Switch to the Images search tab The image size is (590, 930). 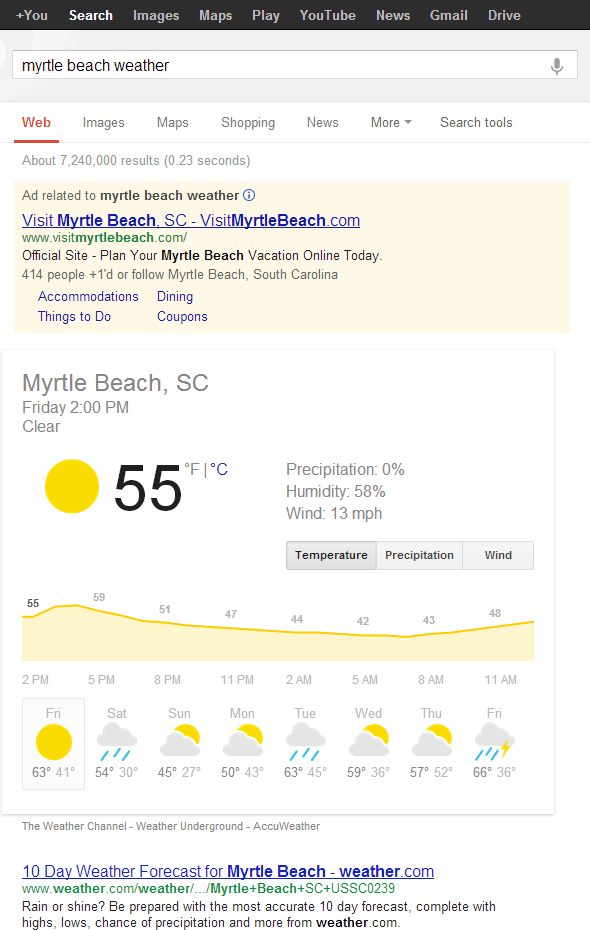[103, 122]
